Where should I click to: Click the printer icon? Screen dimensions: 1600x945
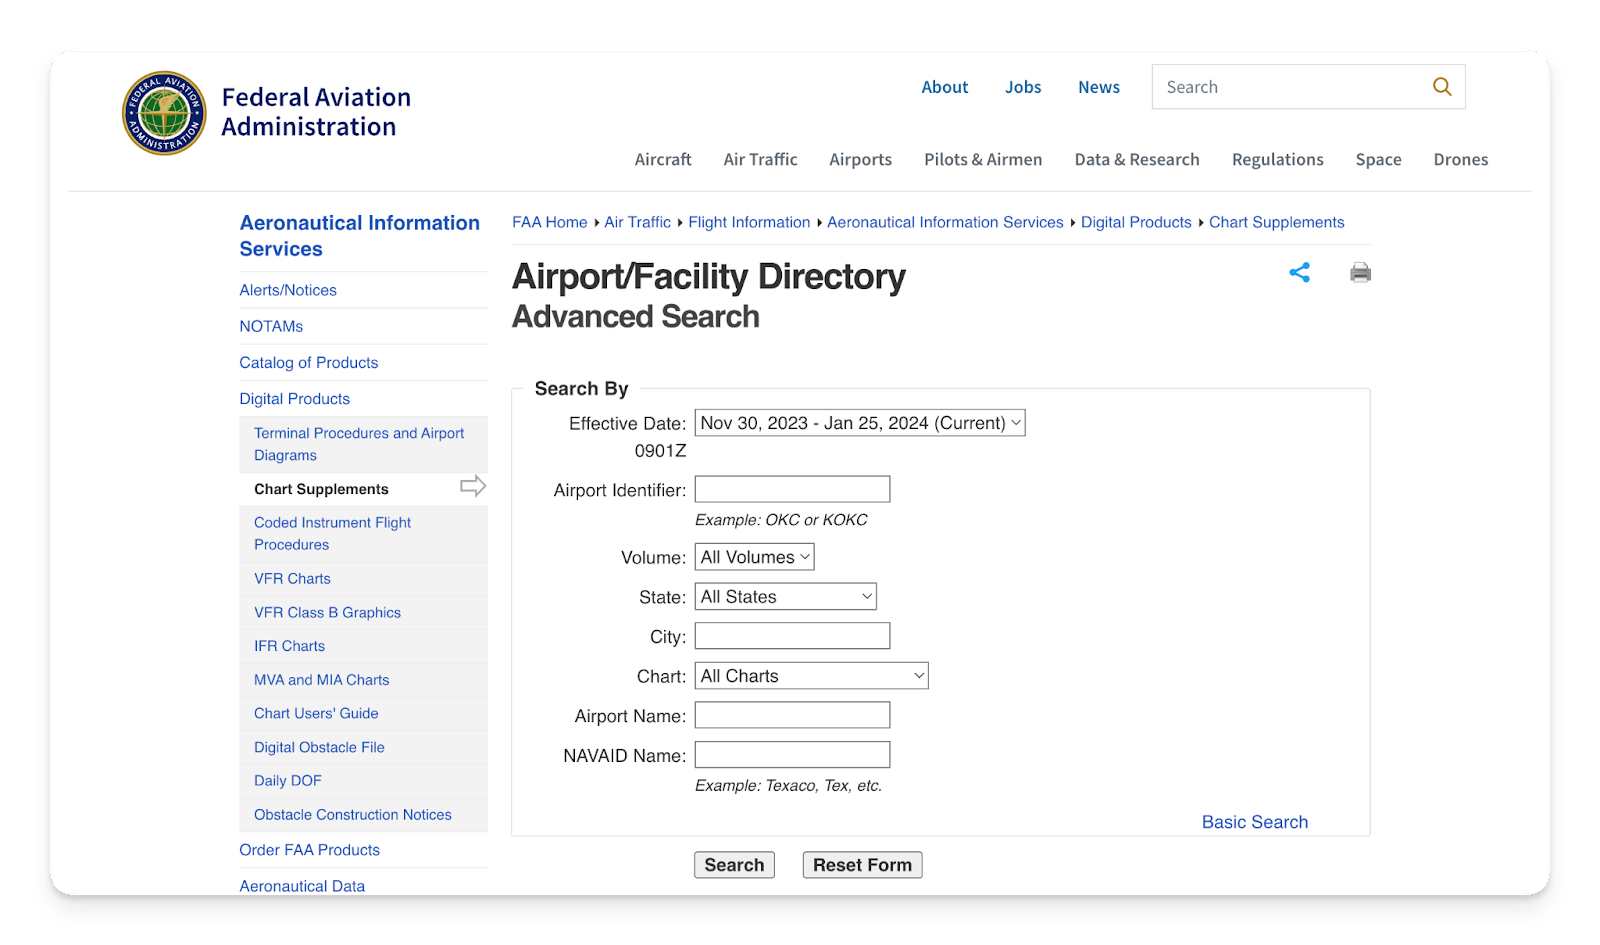tap(1360, 272)
